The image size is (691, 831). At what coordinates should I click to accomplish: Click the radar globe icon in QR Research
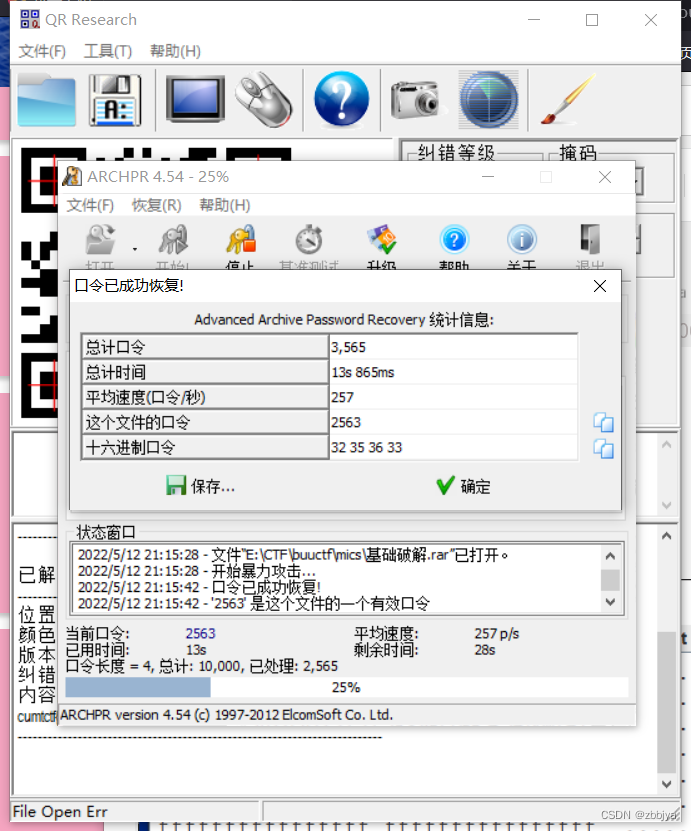(489, 100)
